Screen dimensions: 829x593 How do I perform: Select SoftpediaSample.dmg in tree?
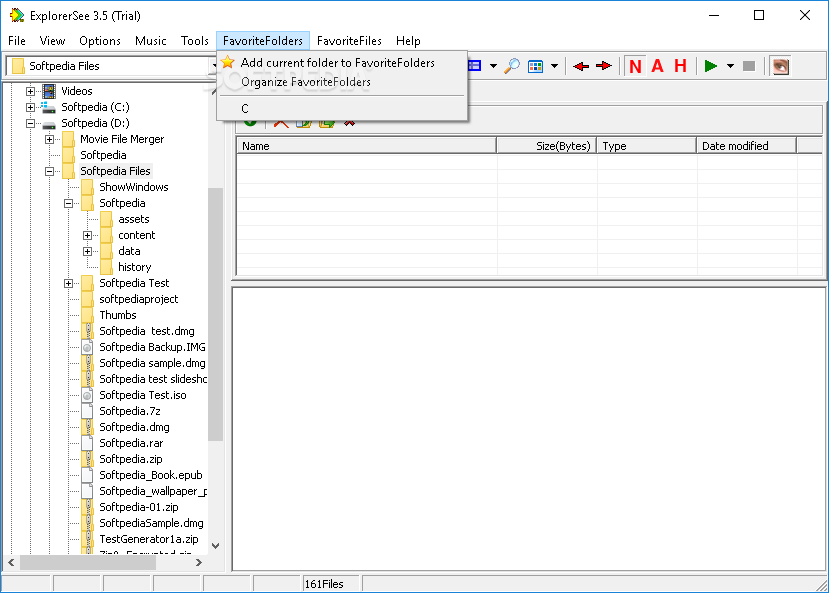click(151, 523)
